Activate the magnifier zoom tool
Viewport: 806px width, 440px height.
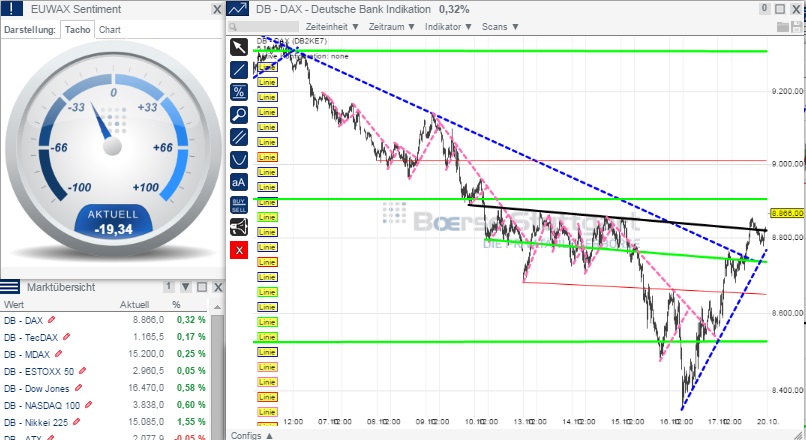point(239,115)
